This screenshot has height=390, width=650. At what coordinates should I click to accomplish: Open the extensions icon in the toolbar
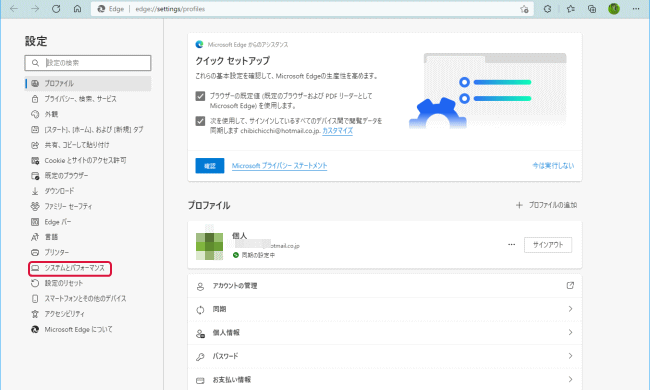pos(548,9)
